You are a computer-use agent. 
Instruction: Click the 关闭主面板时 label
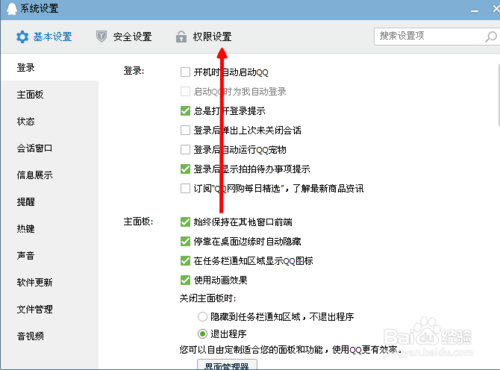tap(208, 298)
